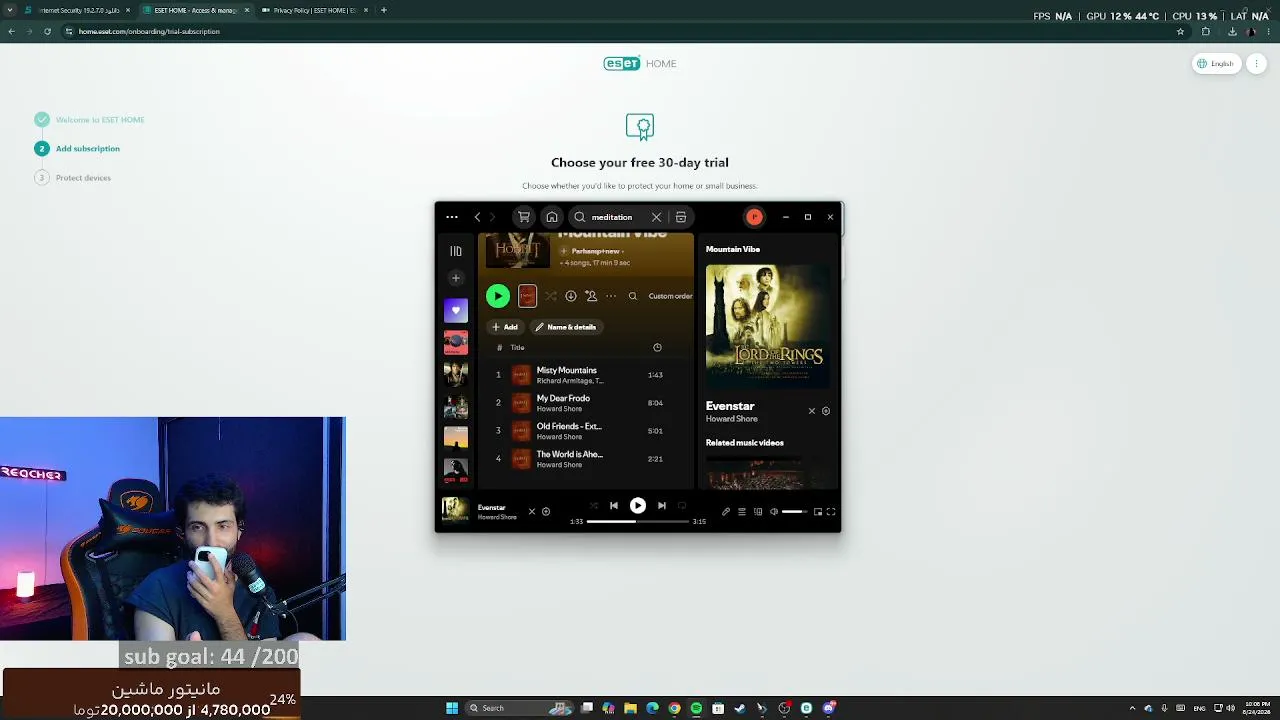Toggle shuffle in the player bar
The height and width of the screenshot is (720, 1280).
[593, 506]
